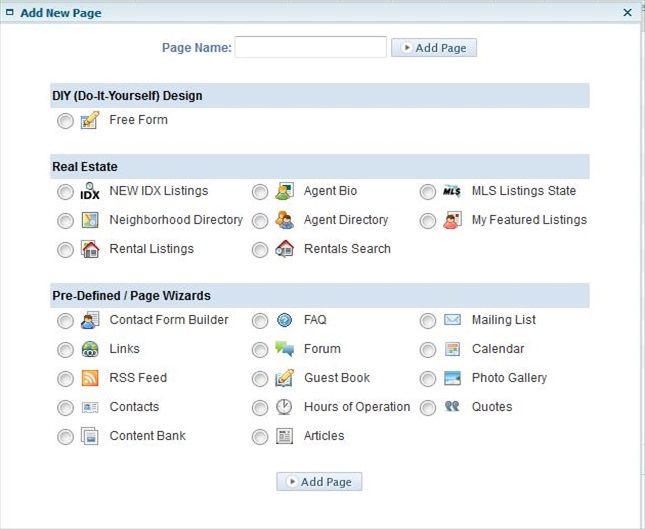Click the Forum speech bubbles icon
Viewport: 645px width, 529px height.
coord(284,350)
